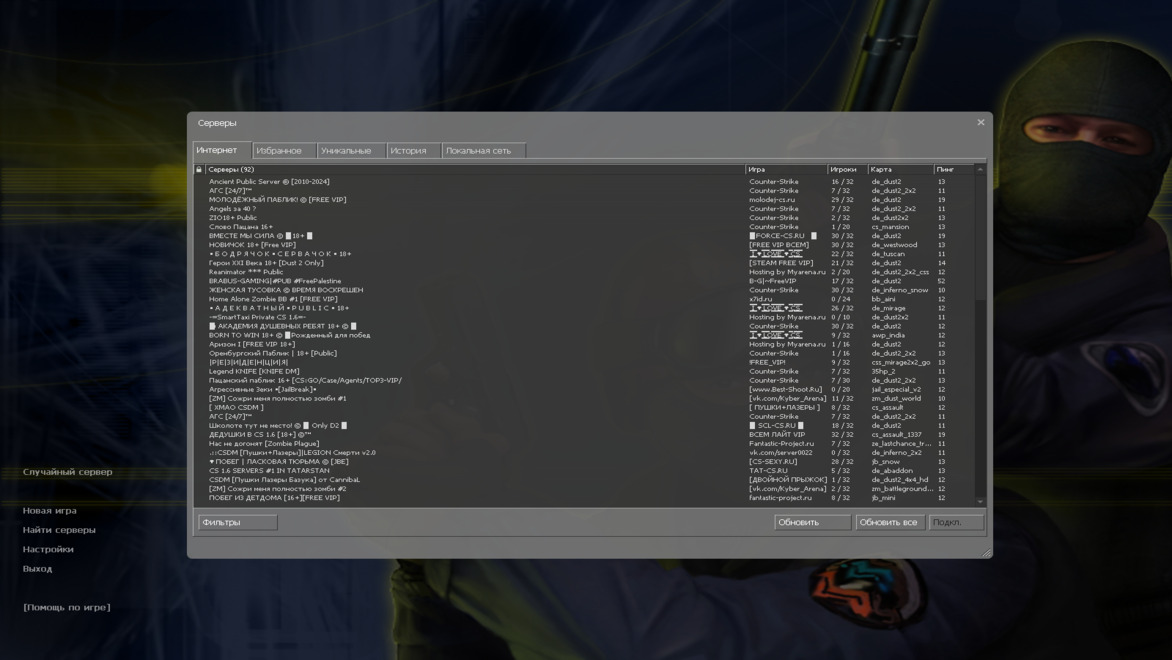The image size is (1172, 660).
Task: Click the scrollbar up arrow in server list
Action: pyautogui.click(x=980, y=170)
